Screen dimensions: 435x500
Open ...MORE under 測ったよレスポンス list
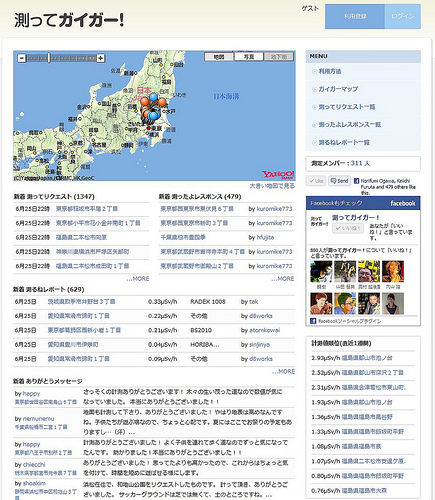283,279
